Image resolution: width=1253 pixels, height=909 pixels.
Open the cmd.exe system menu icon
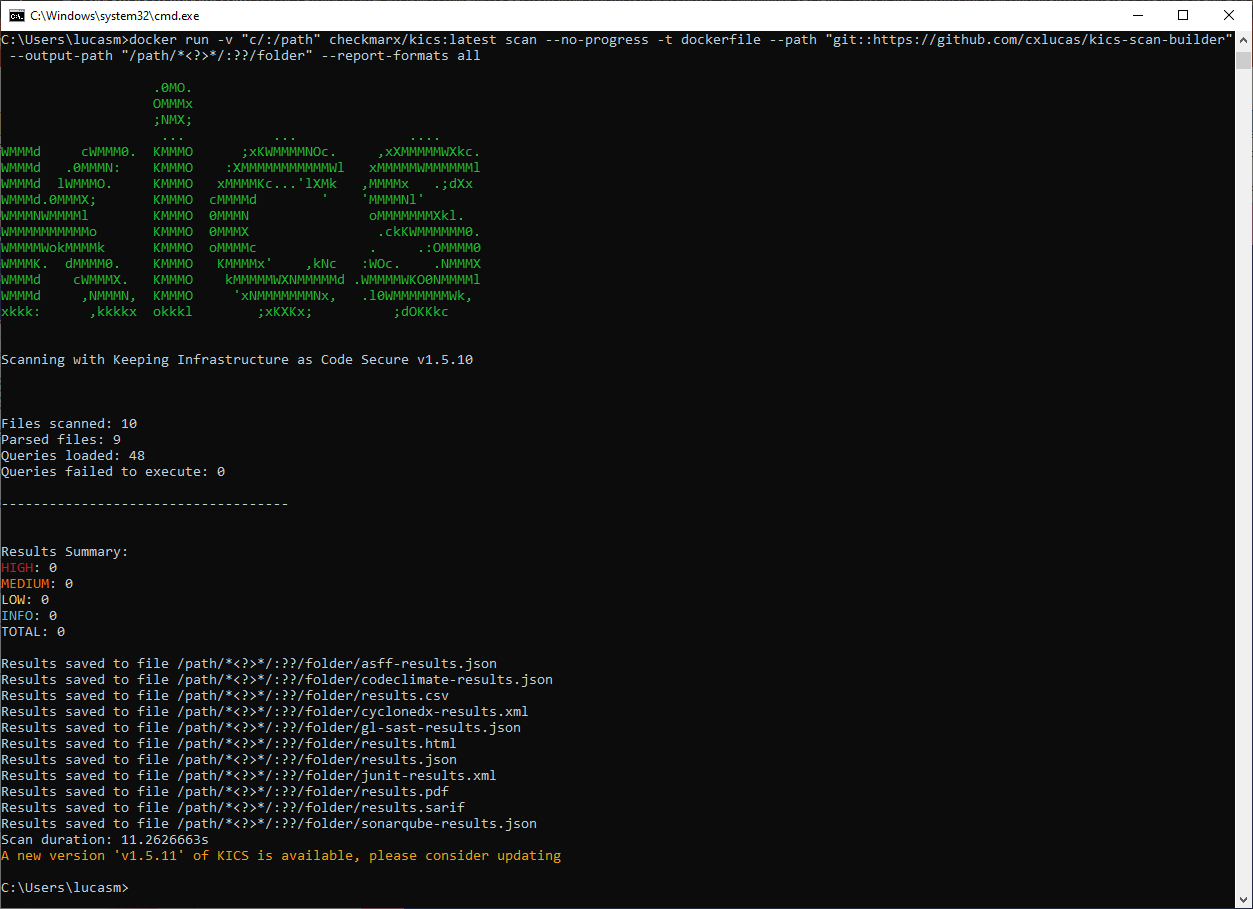[x=16, y=16]
